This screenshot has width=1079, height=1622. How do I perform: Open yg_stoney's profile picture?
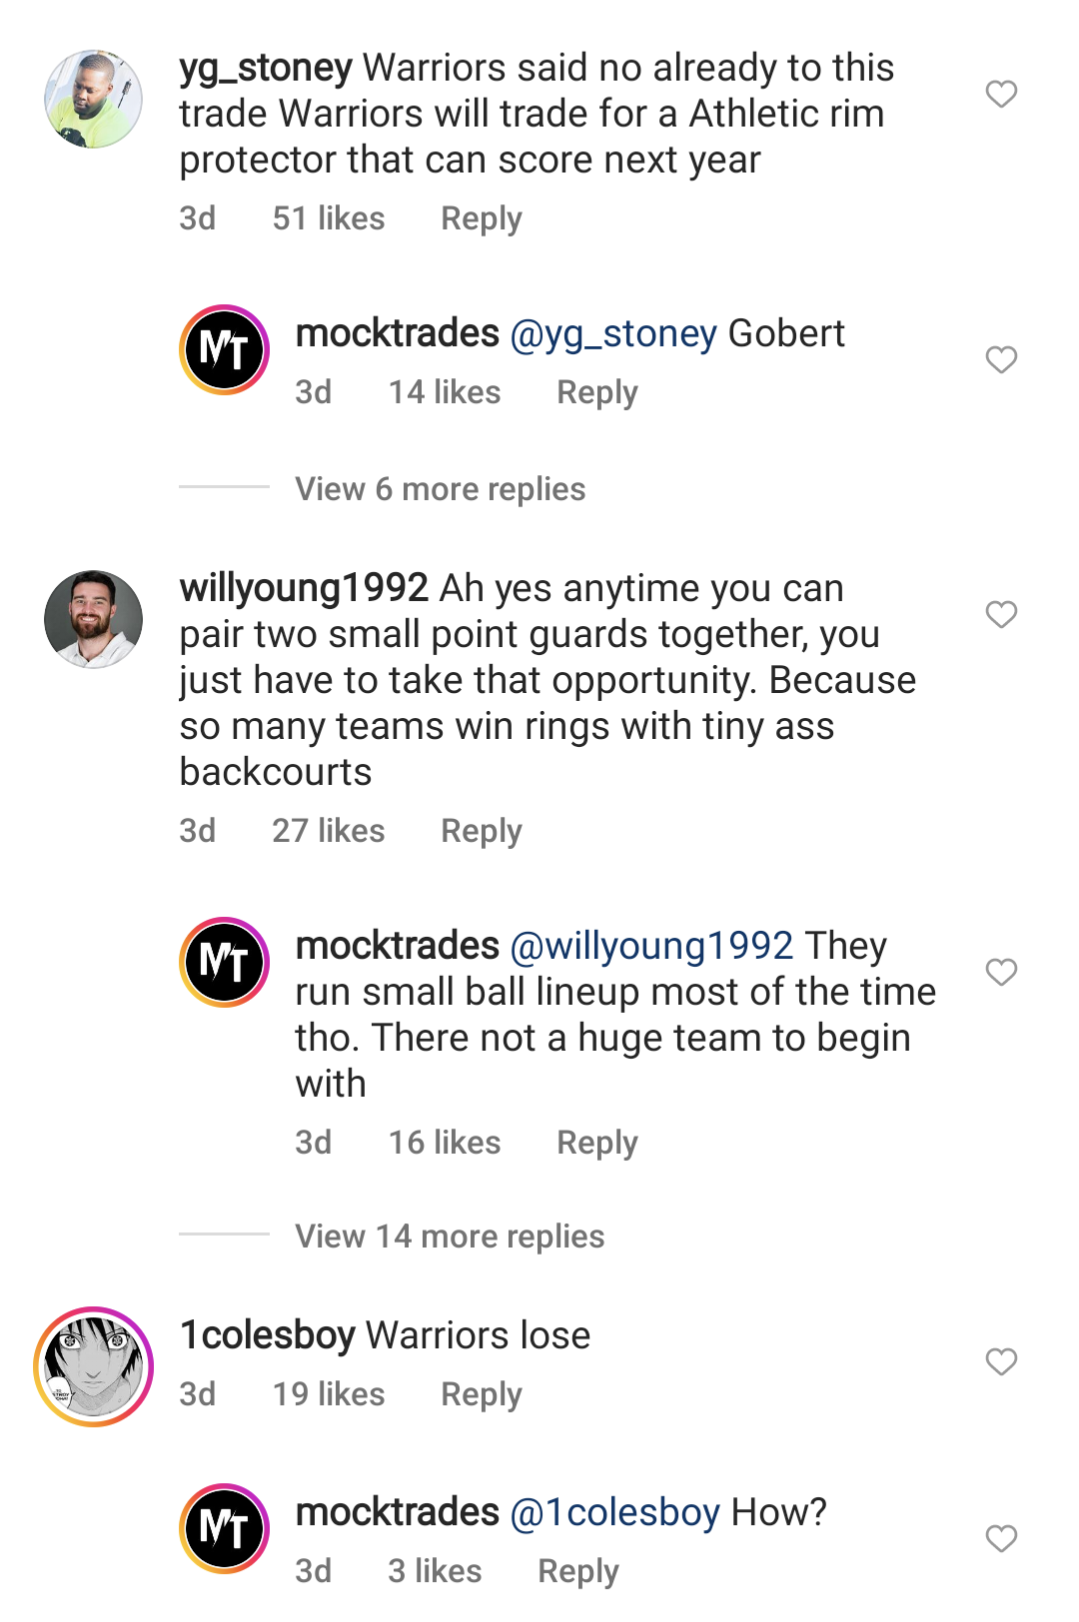pyautogui.click(x=93, y=99)
